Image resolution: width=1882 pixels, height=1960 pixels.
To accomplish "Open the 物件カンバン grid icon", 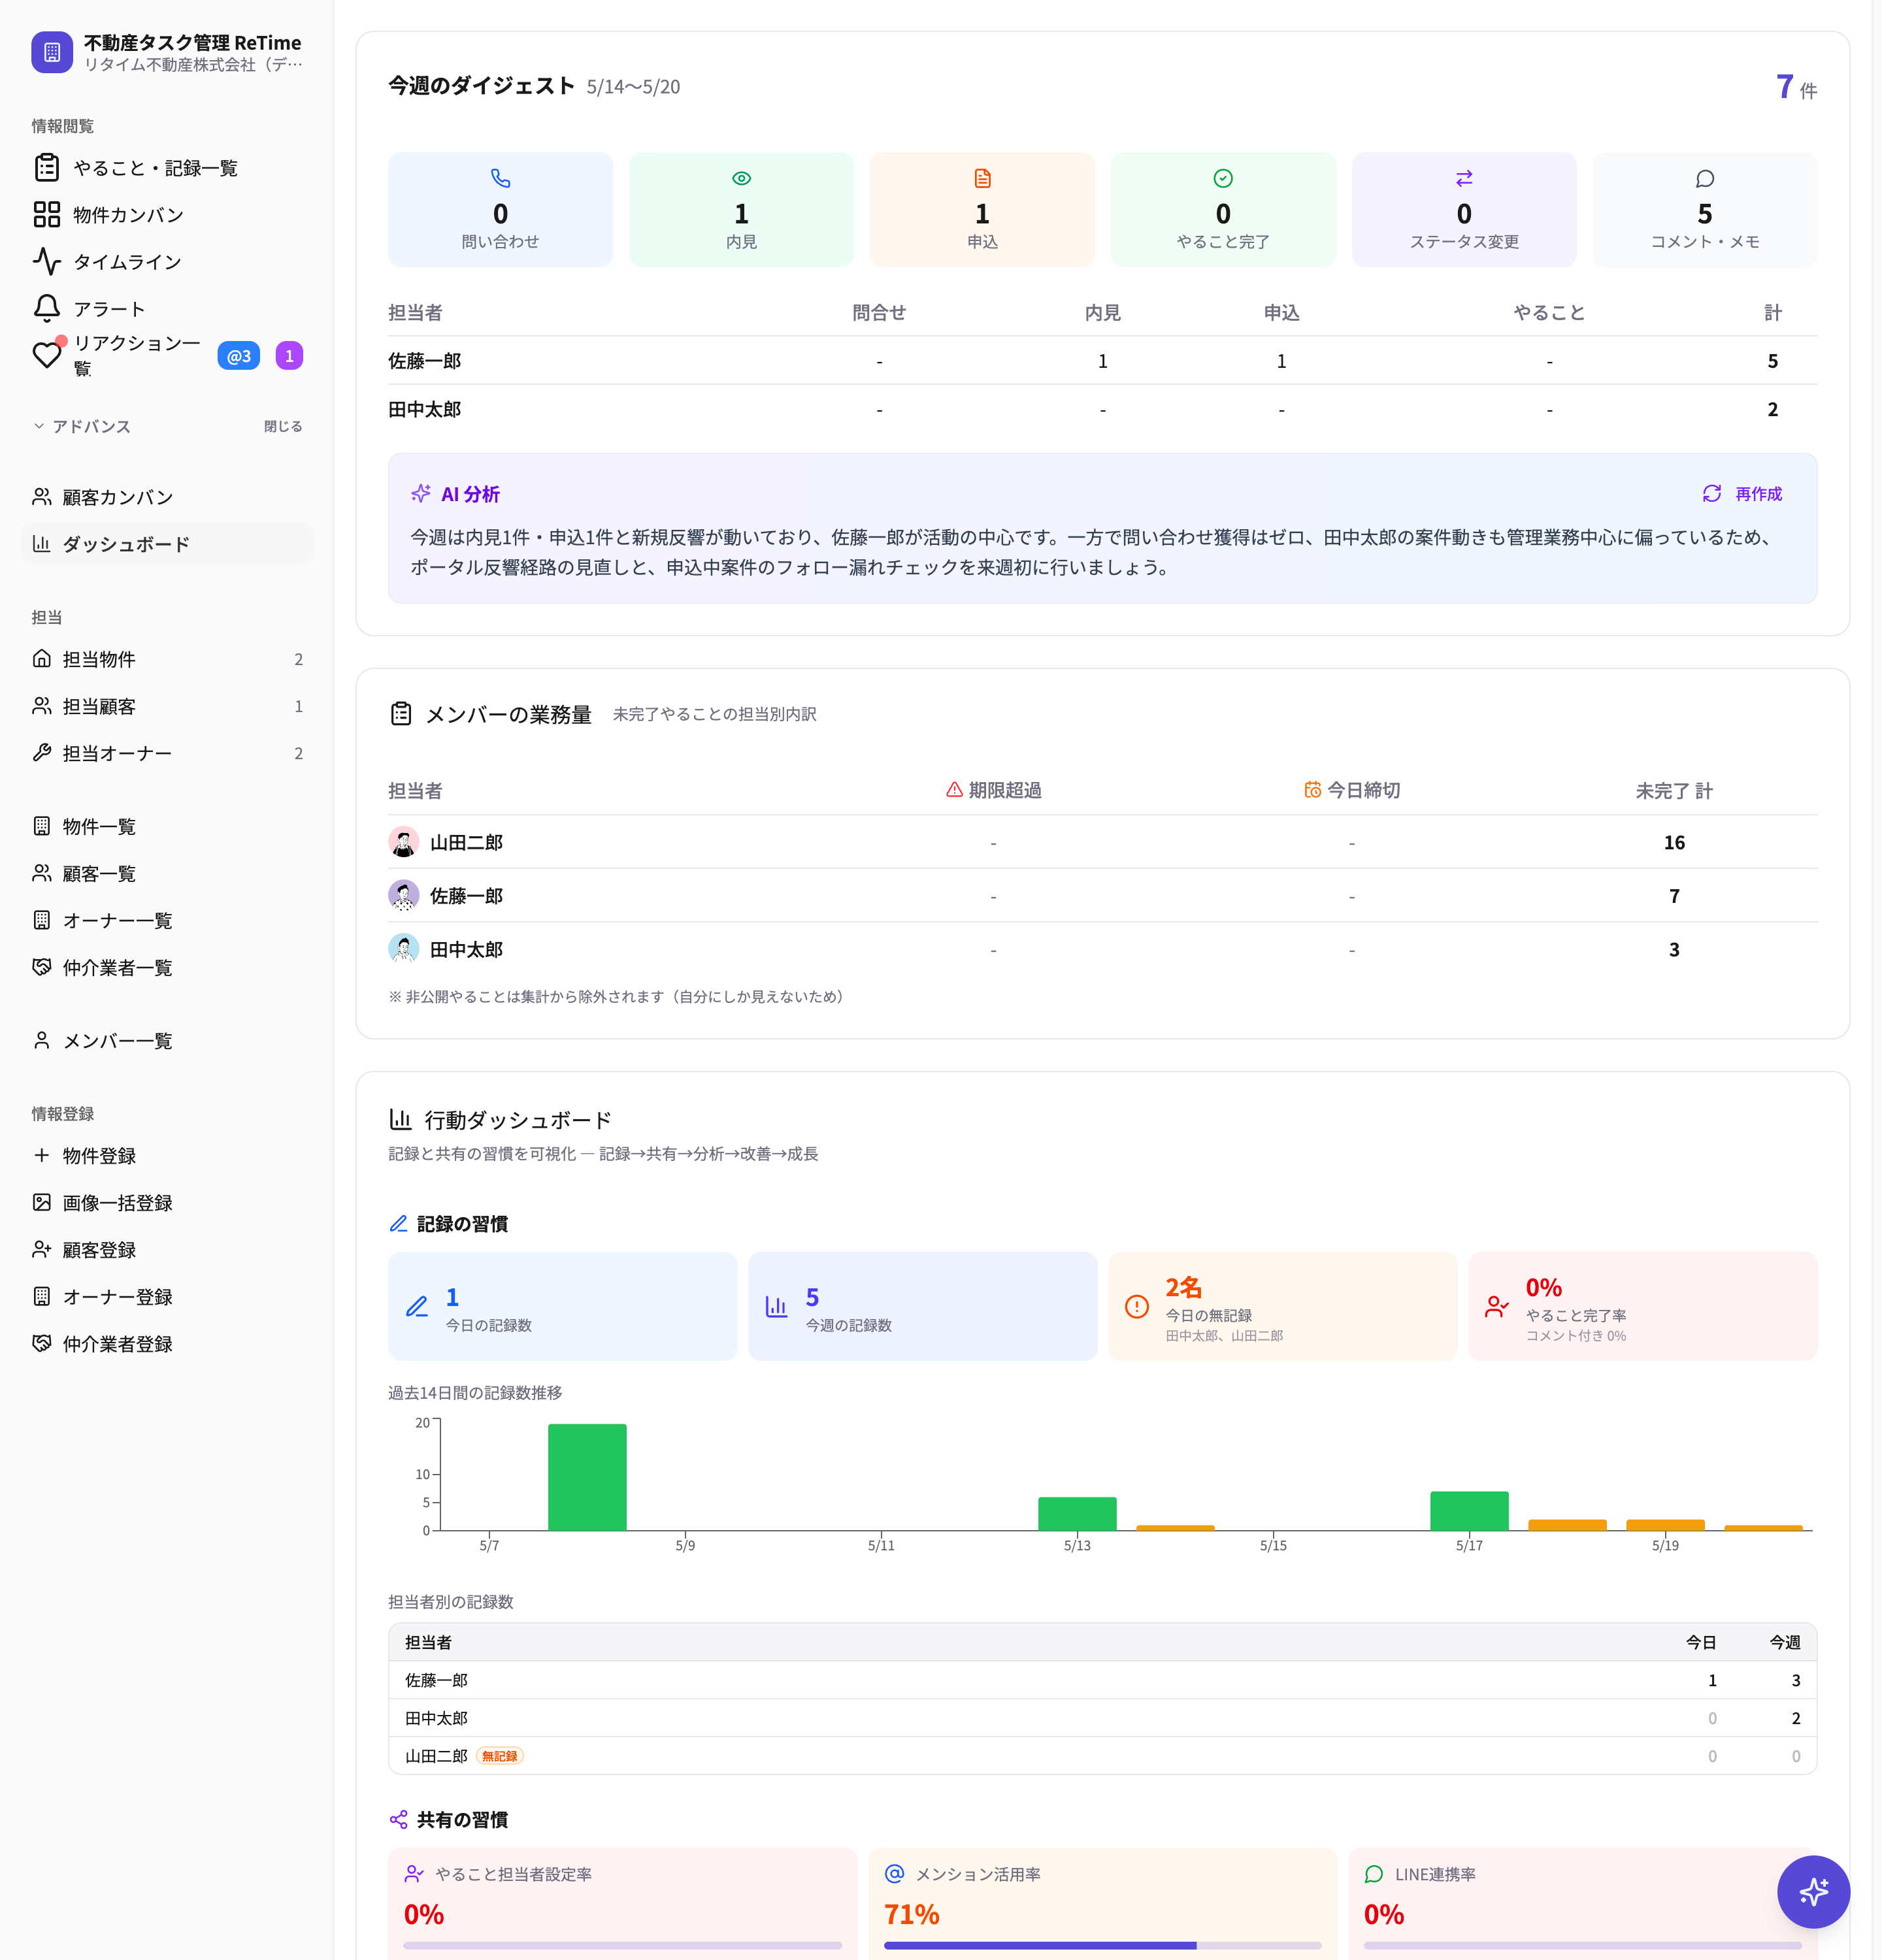I will (x=47, y=214).
